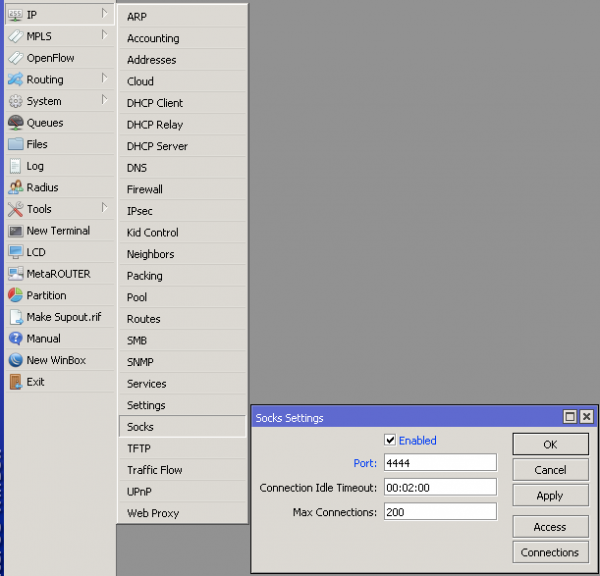Open the Firewall entry in IP menu
Image resolution: width=600 pixels, height=576 pixels.
tap(145, 189)
